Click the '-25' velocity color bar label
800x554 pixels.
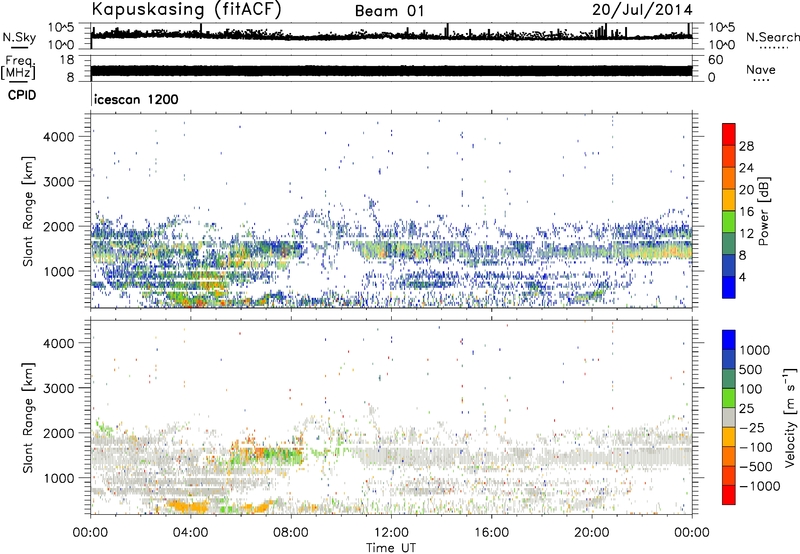point(752,427)
